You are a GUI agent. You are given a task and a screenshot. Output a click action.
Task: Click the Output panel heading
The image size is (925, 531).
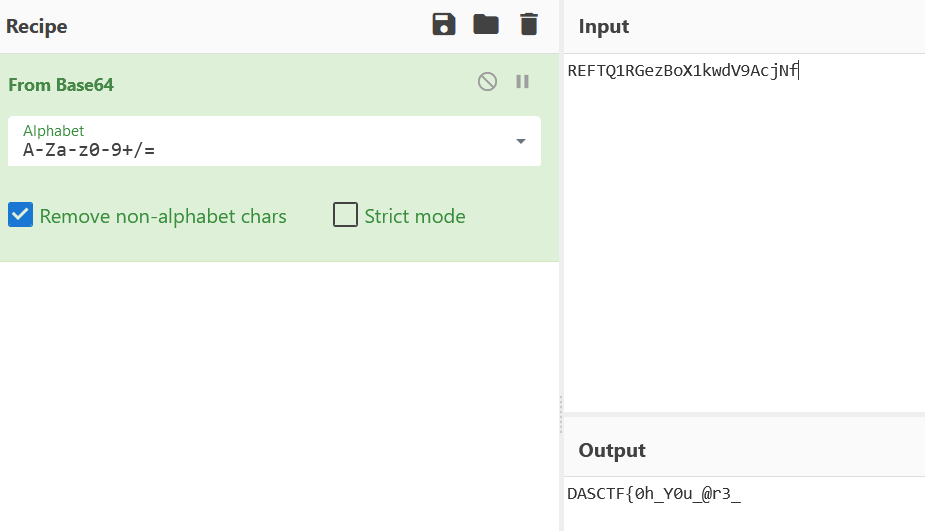(x=612, y=450)
